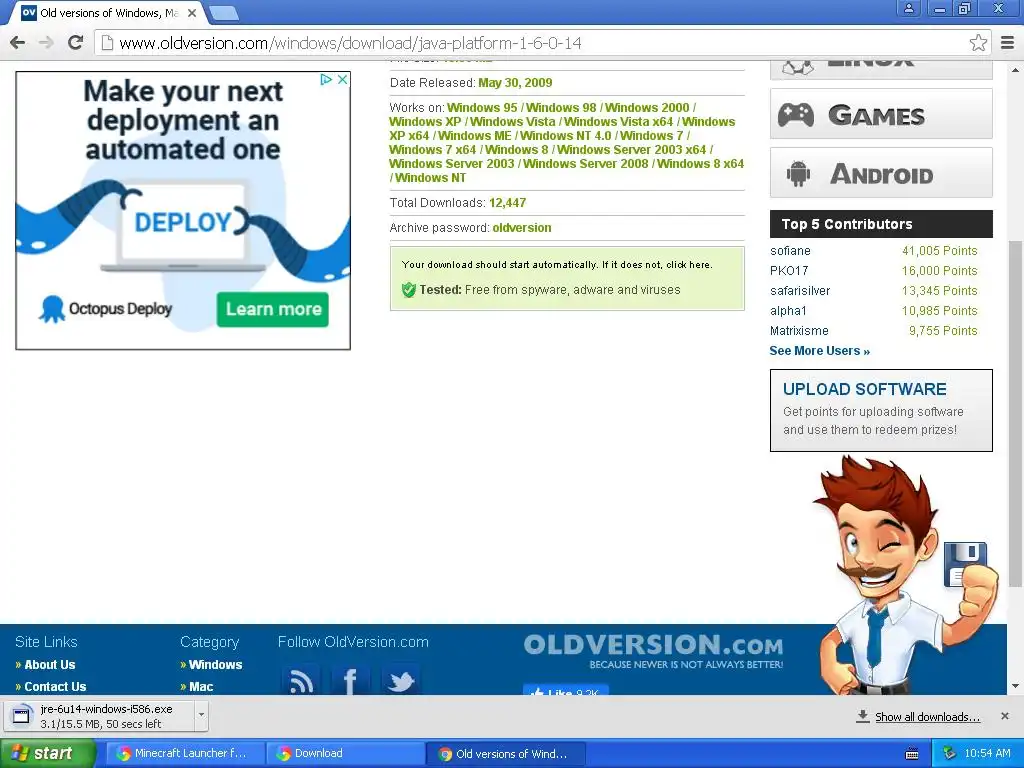
Task: Click the system clock showing 10:54 AM
Action: point(987,753)
